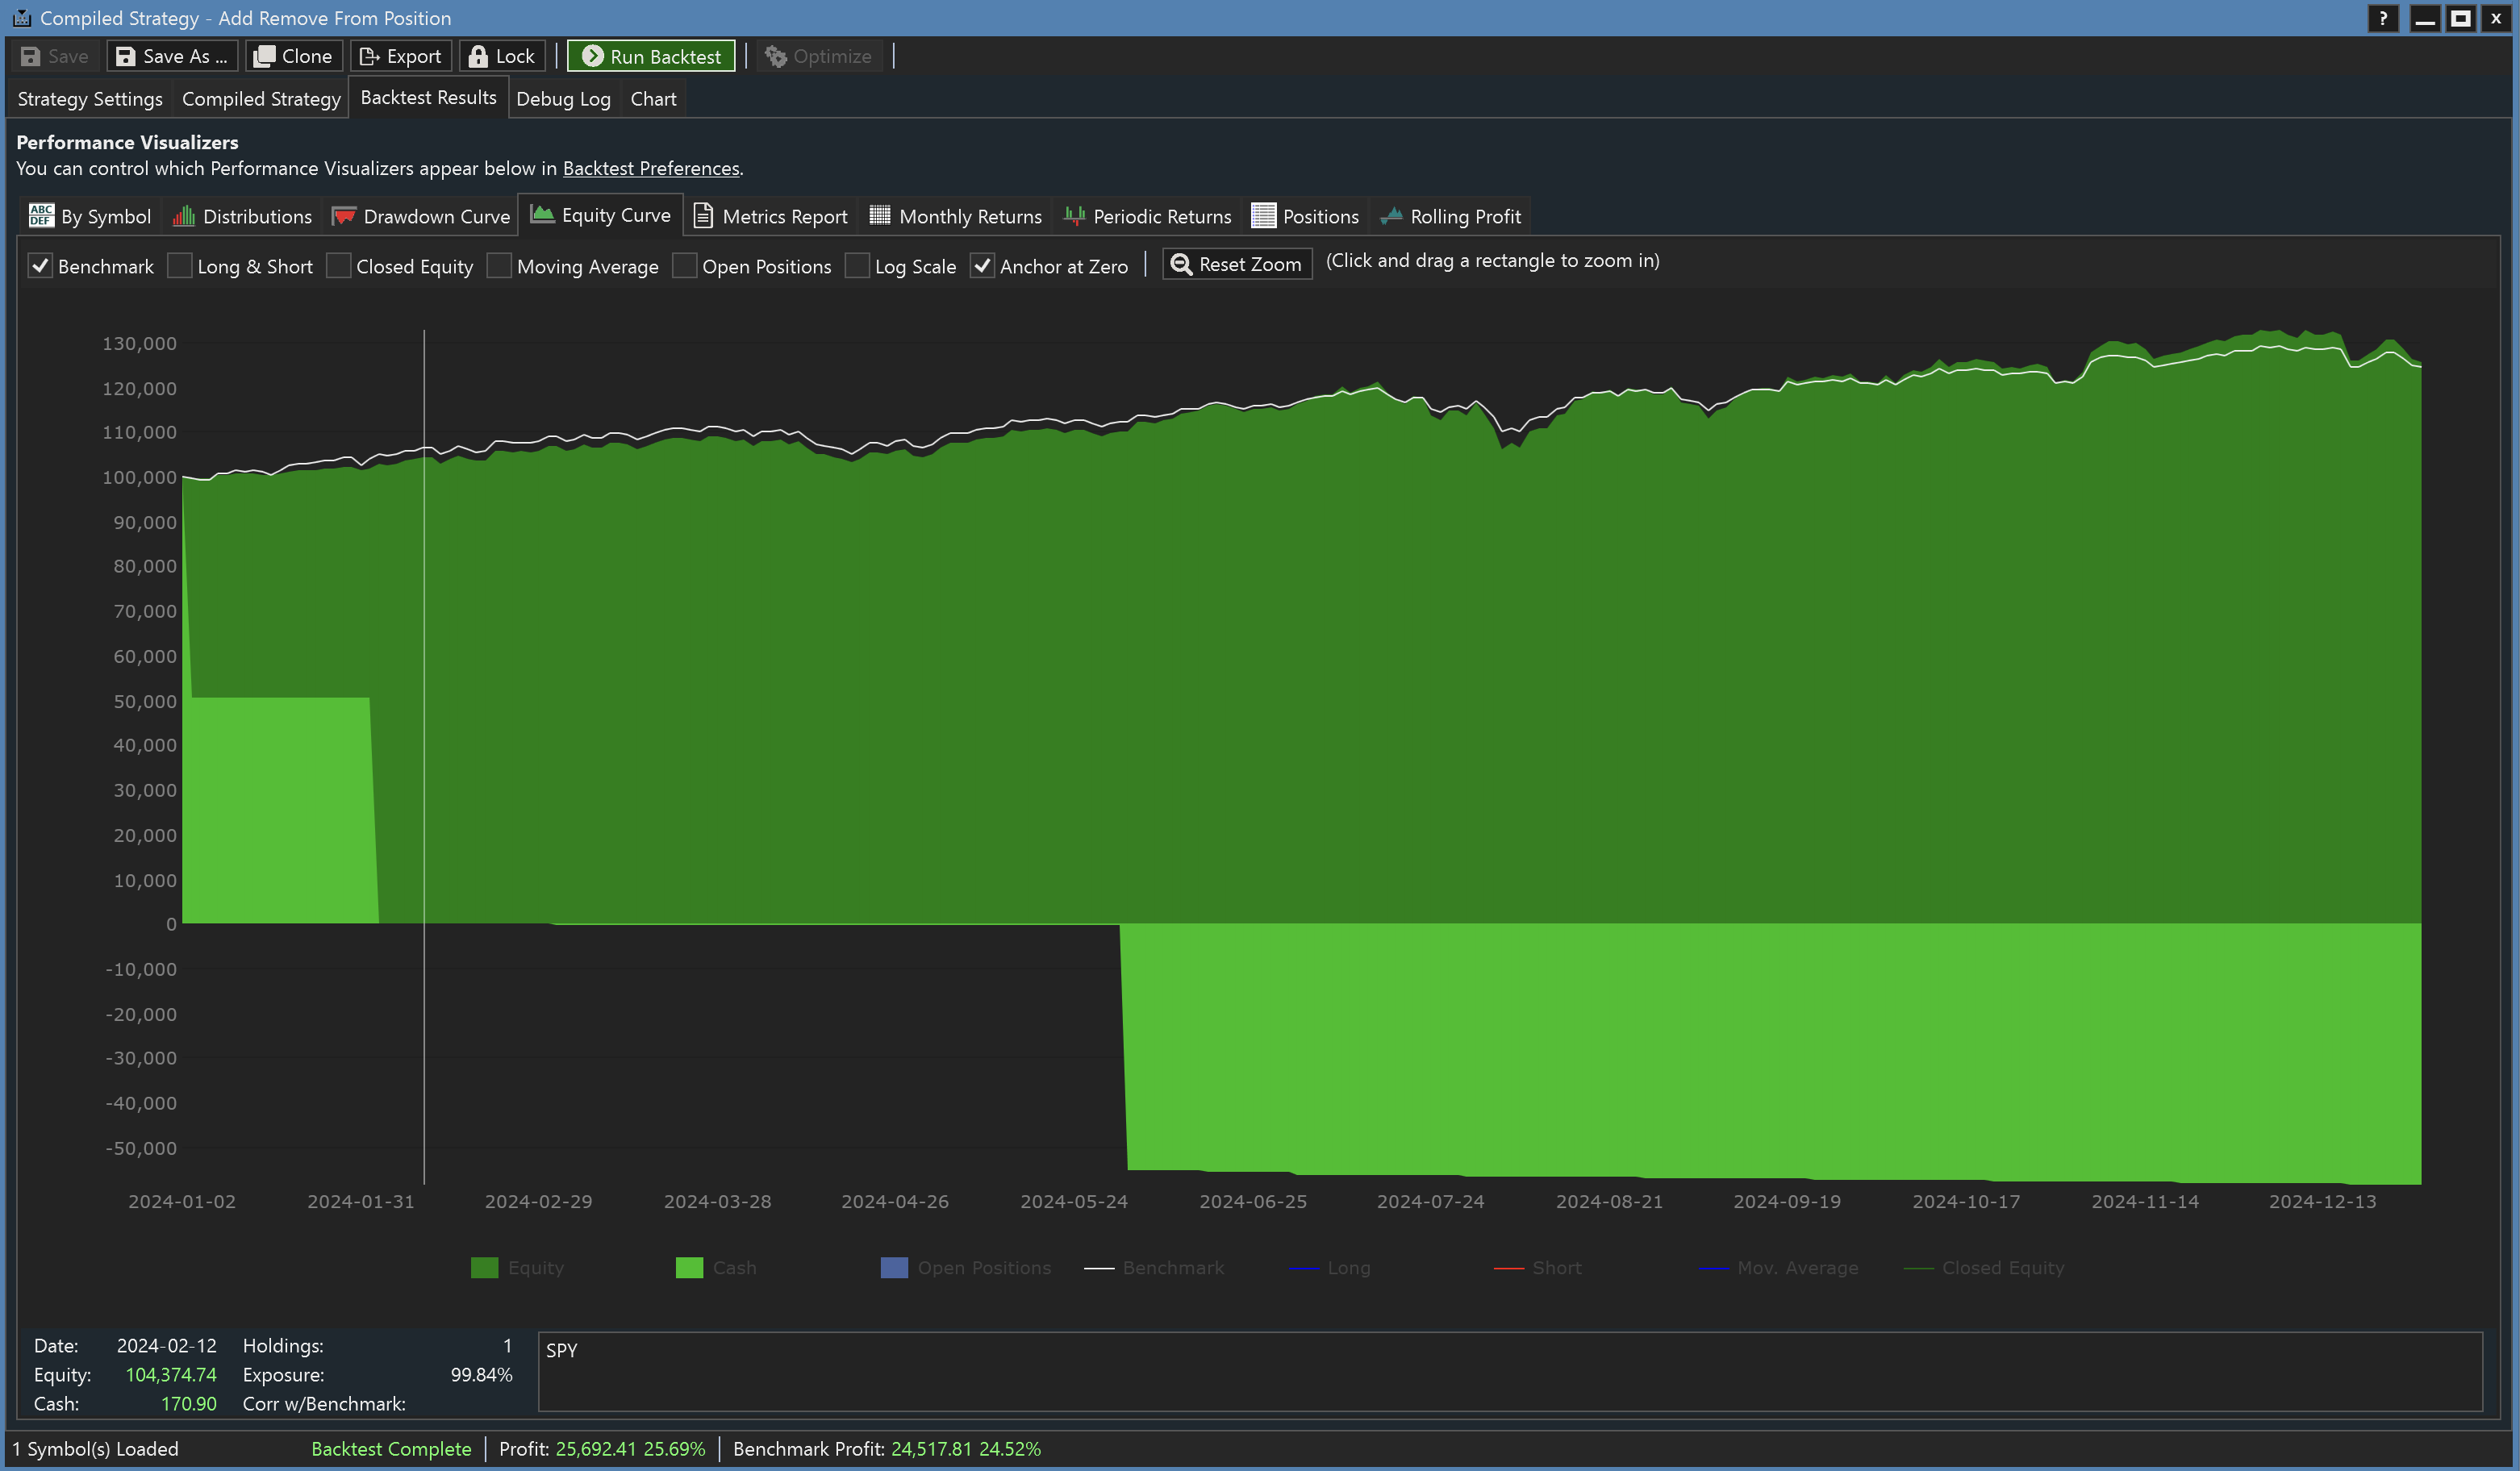
Task: Click the Cash legend color swatch
Action: [x=689, y=1267]
